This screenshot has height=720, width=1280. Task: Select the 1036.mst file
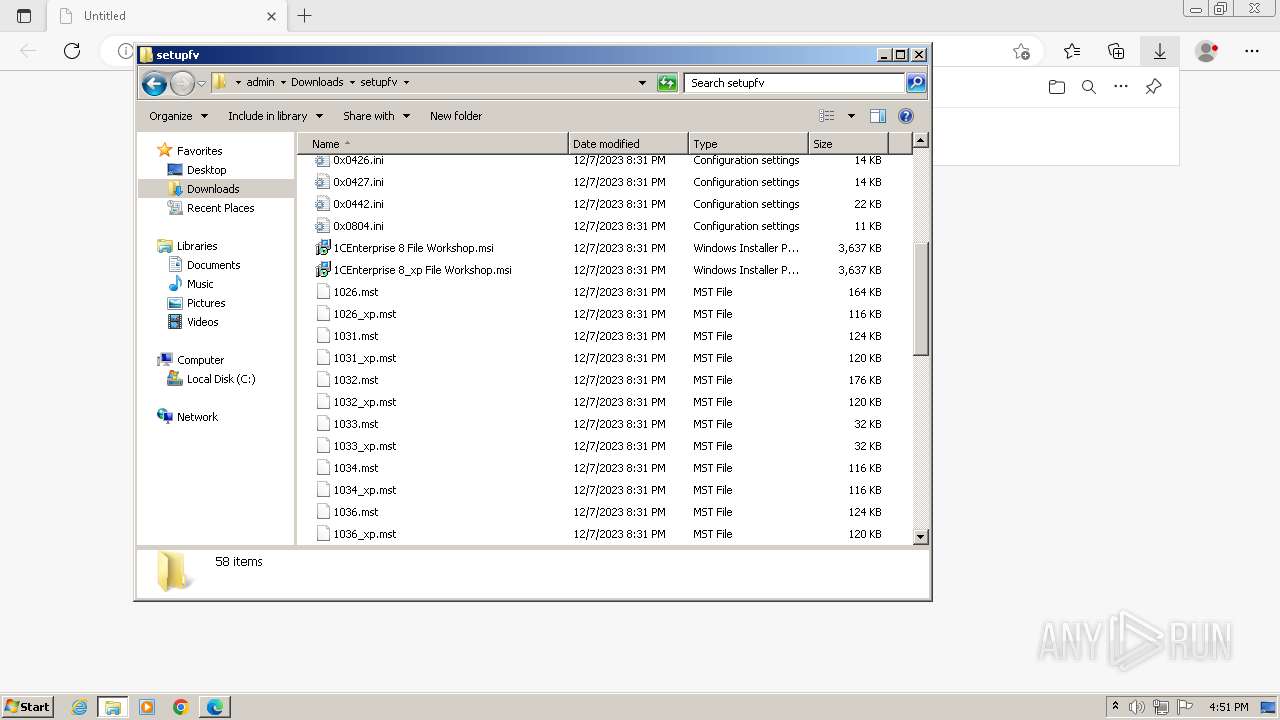point(355,512)
